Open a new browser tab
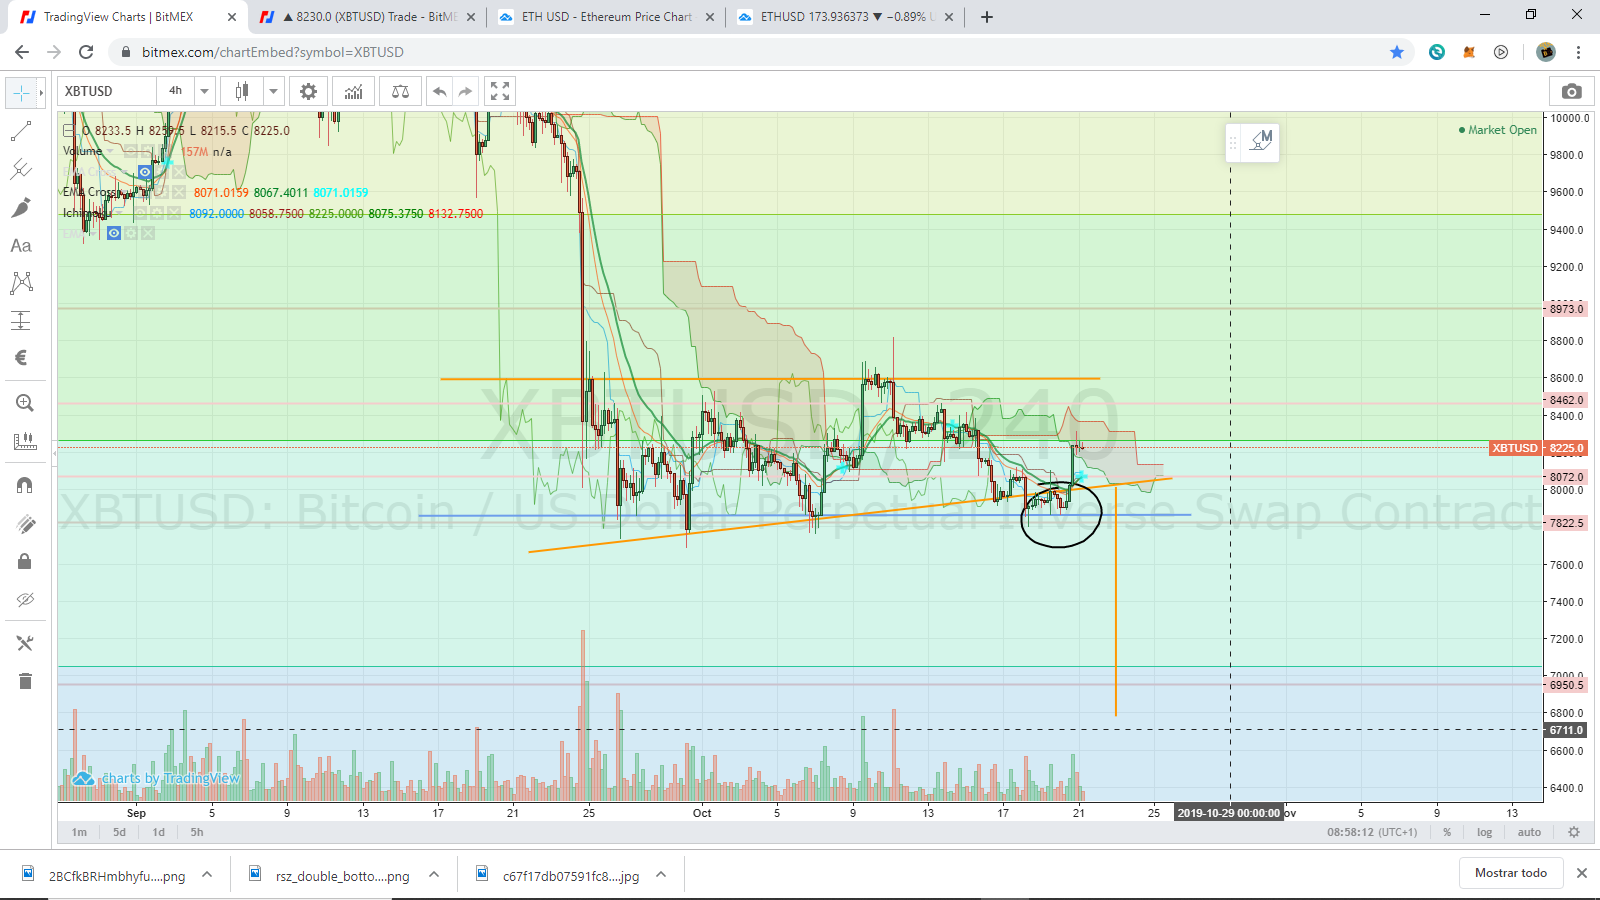The width and height of the screenshot is (1600, 900). [987, 17]
